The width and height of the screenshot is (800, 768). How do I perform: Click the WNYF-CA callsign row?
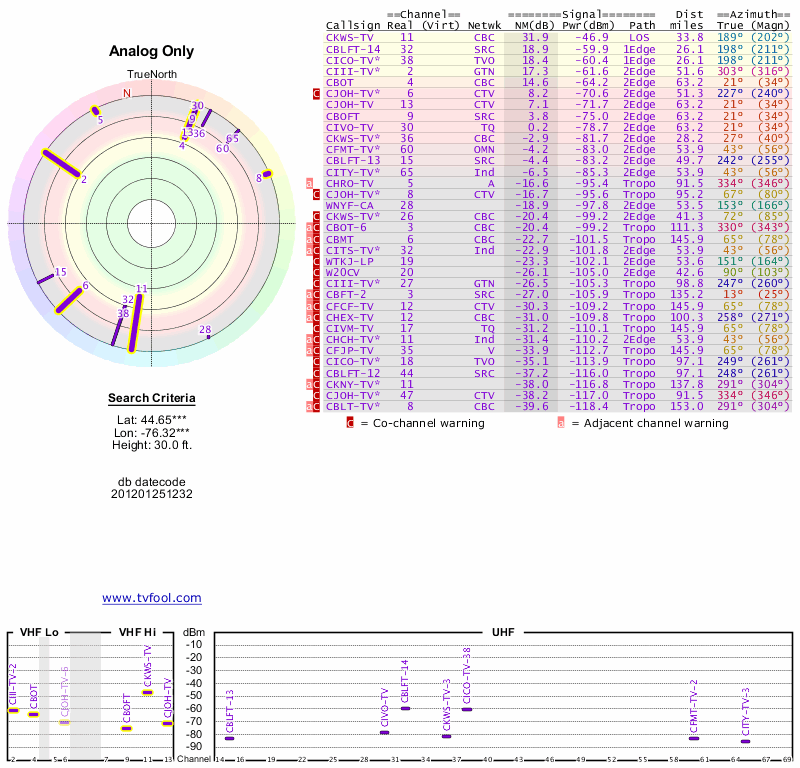[350, 205]
